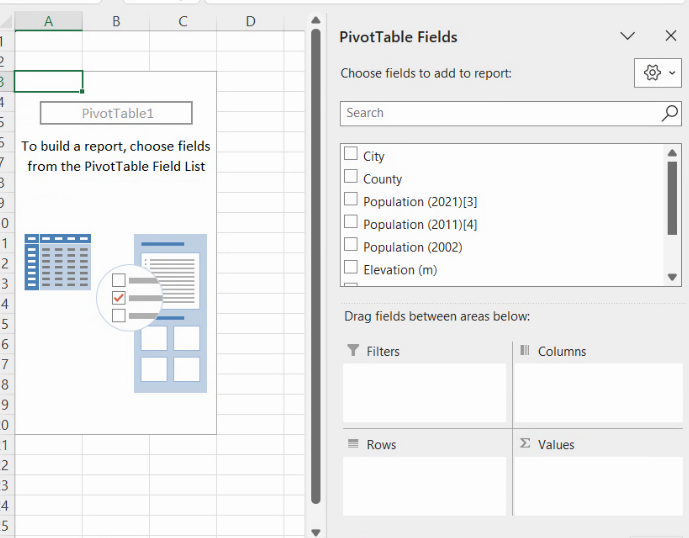
Task: Enable the County field checkbox
Action: pyautogui.click(x=351, y=177)
